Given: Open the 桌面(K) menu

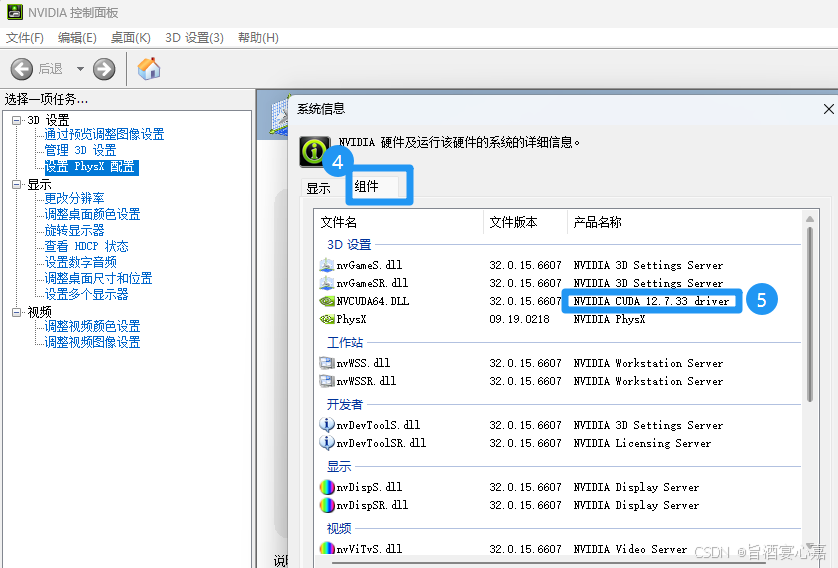Looking at the screenshot, I should click(x=130, y=38).
